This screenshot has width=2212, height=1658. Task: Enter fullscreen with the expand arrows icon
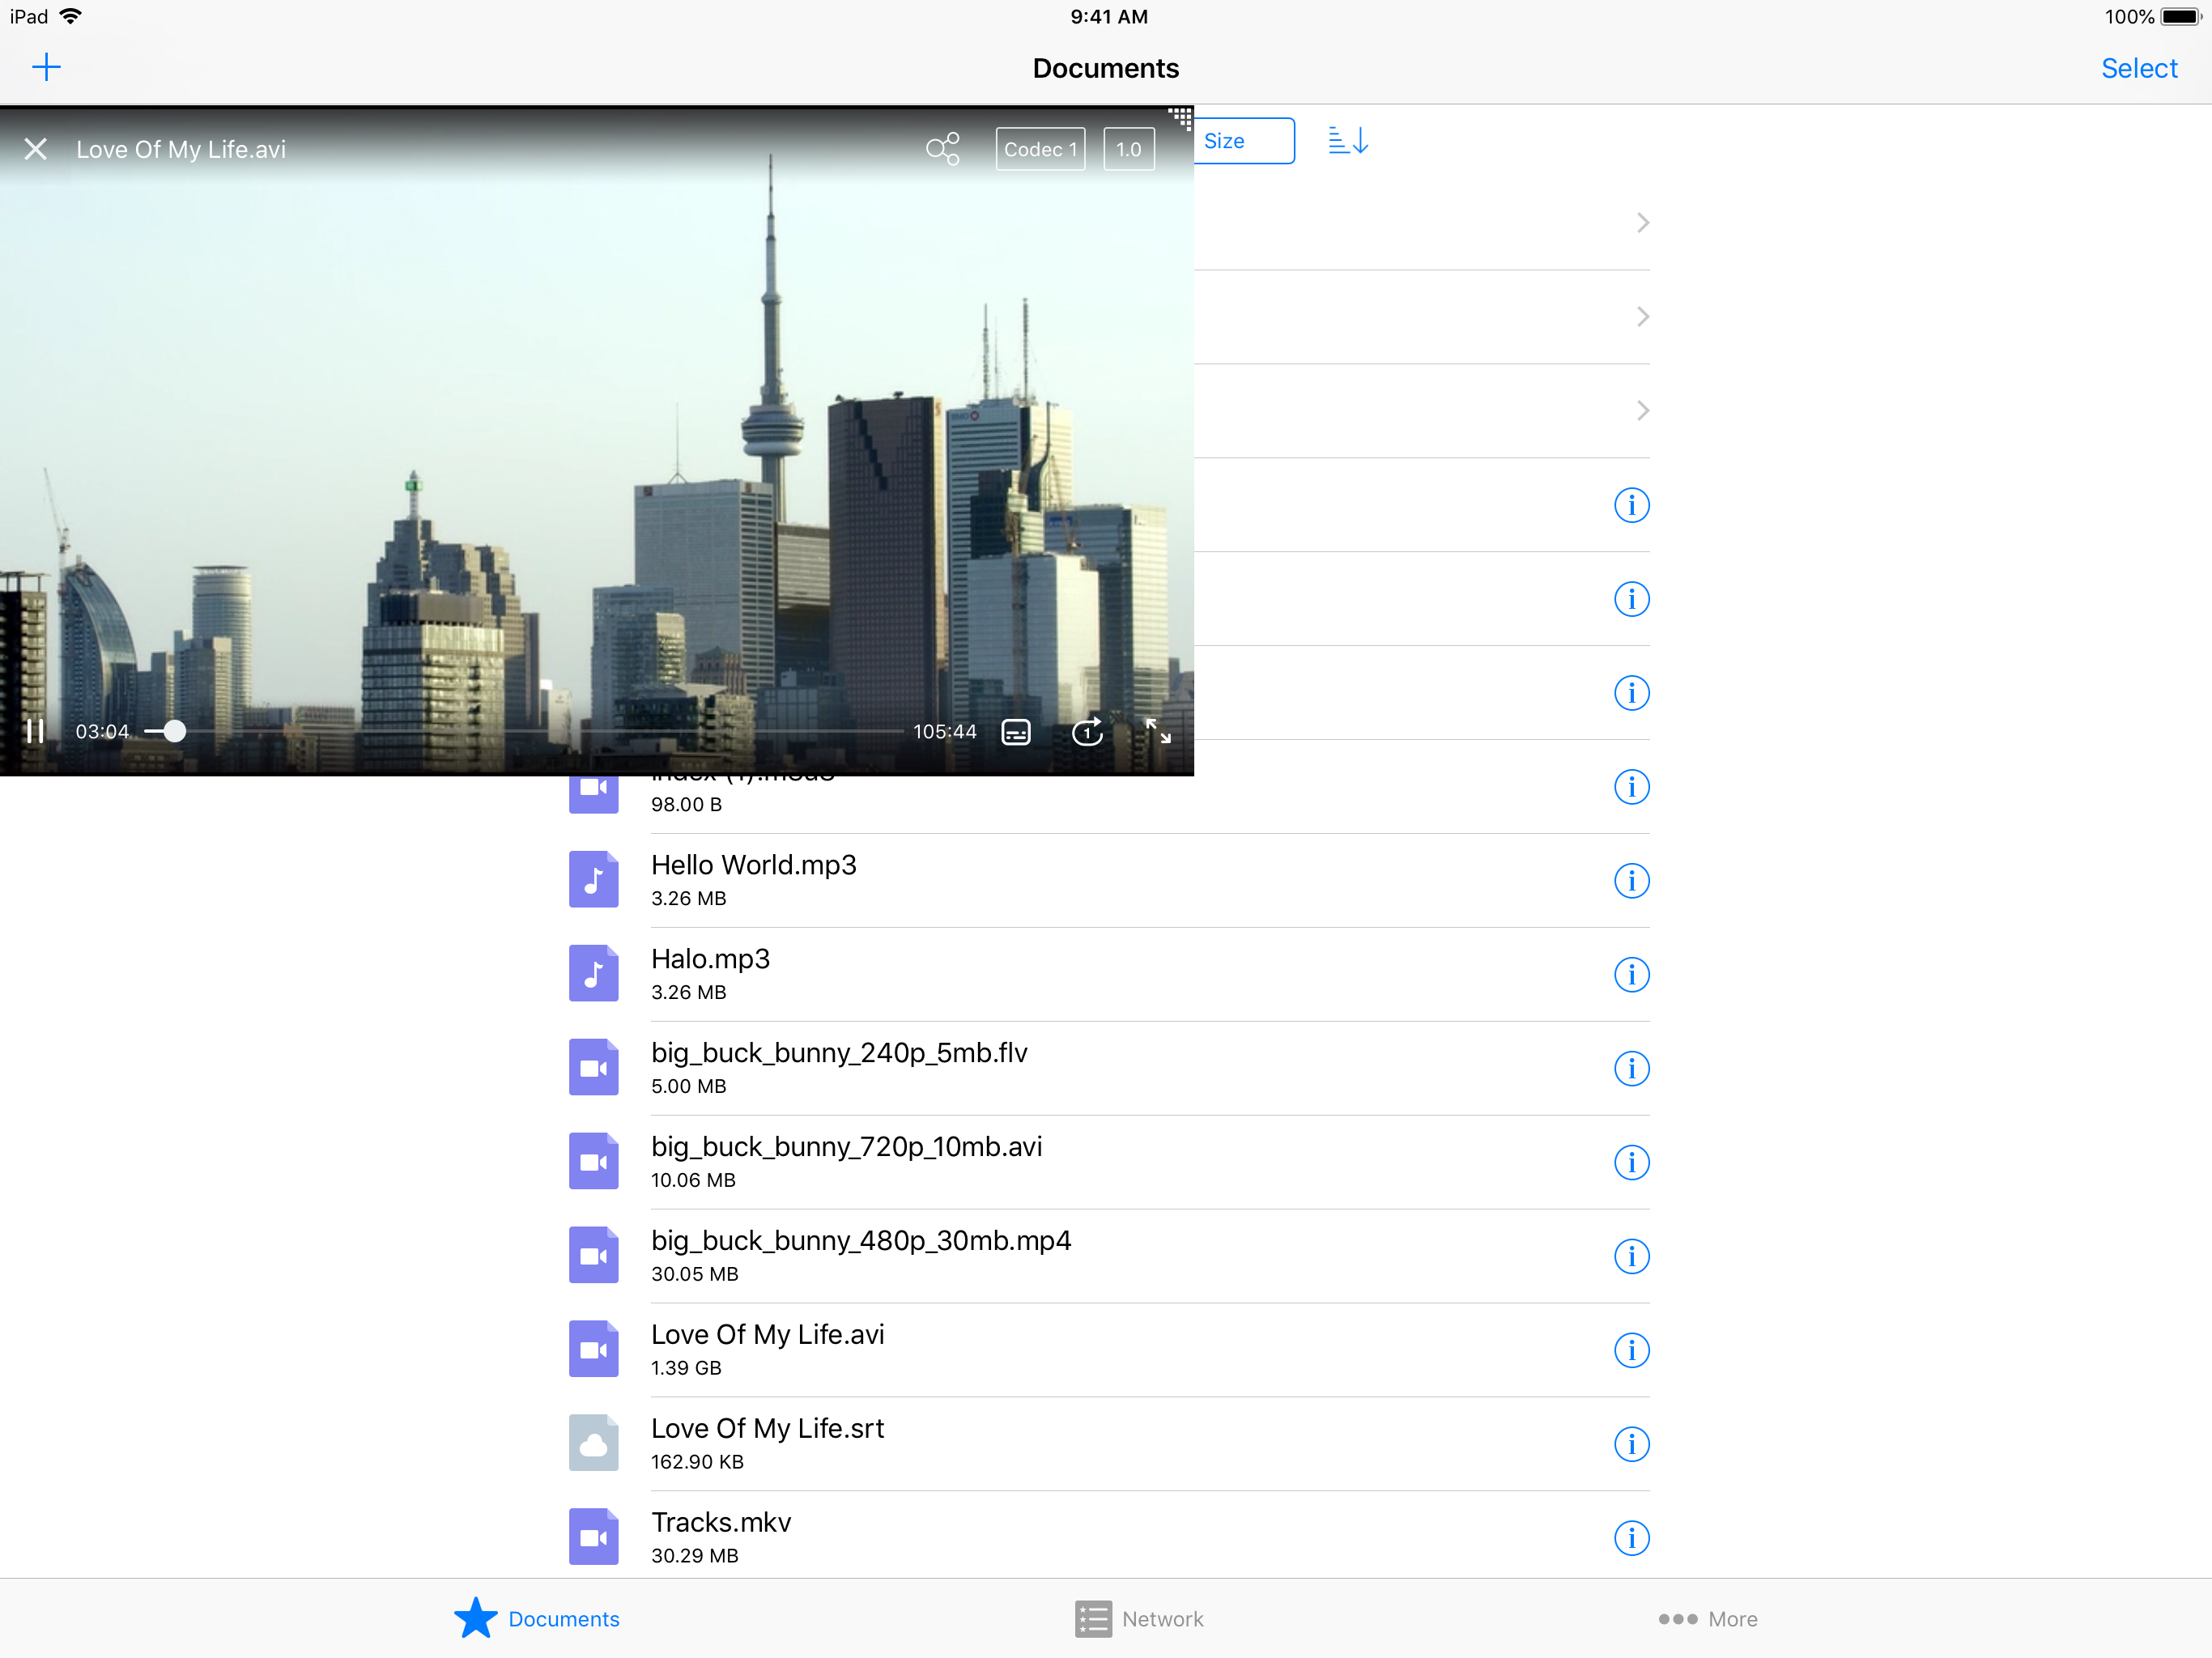(1158, 731)
